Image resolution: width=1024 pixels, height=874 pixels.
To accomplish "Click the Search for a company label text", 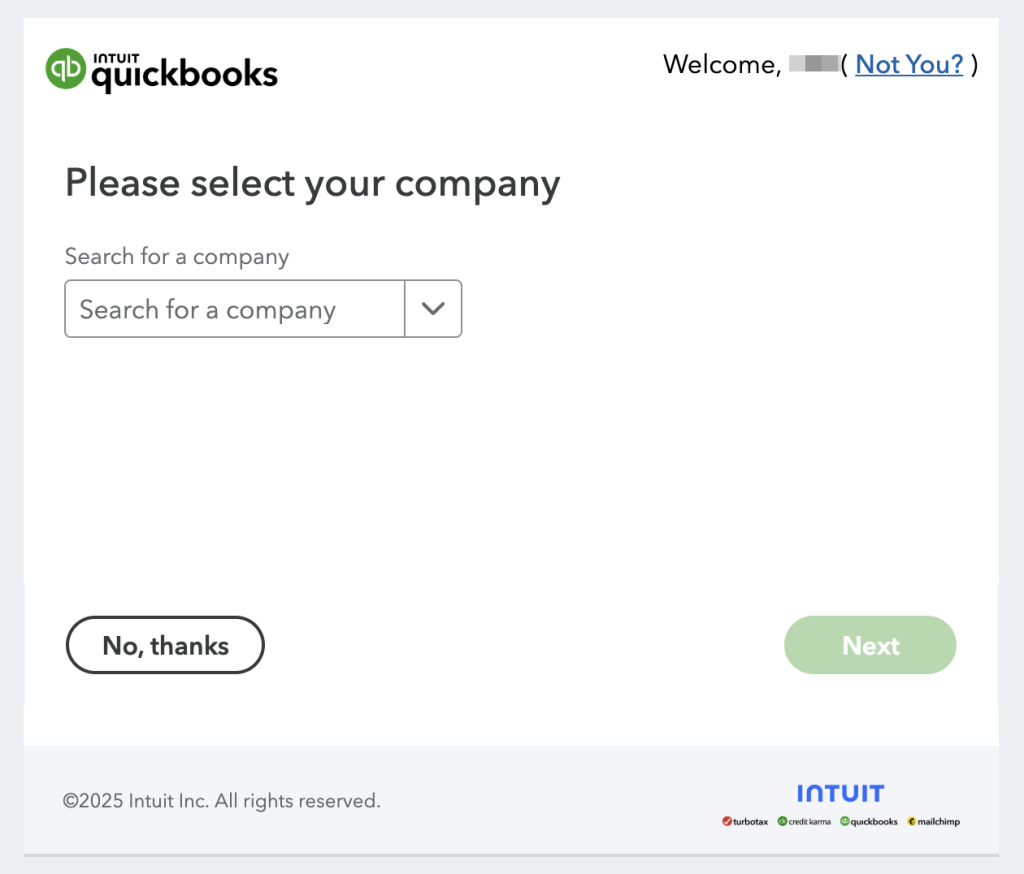I will tap(176, 257).
